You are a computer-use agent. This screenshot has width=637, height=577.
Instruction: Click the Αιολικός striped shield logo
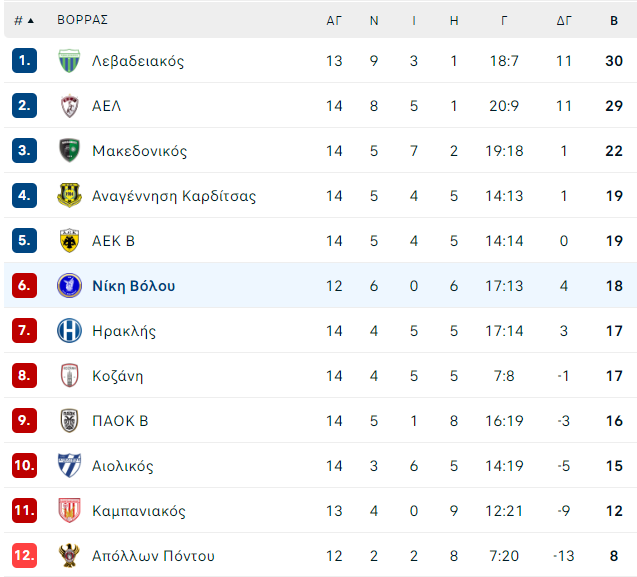click(x=69, y=466)
